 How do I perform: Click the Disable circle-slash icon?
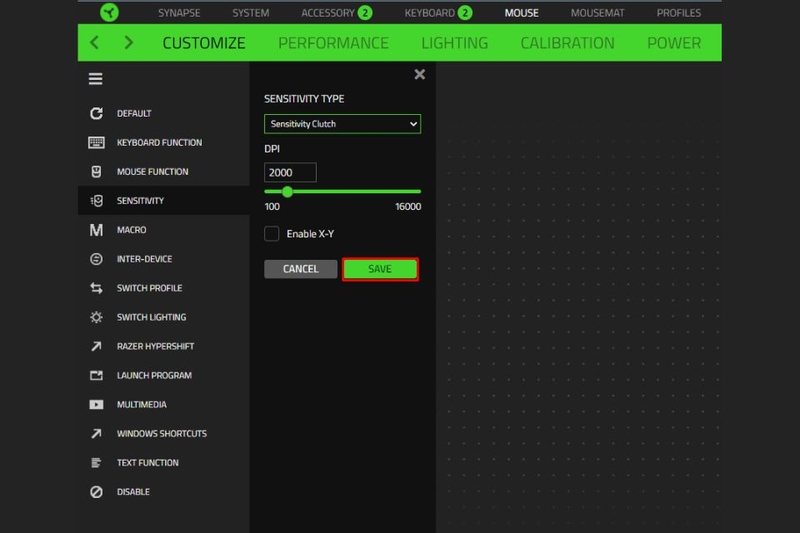96,492
